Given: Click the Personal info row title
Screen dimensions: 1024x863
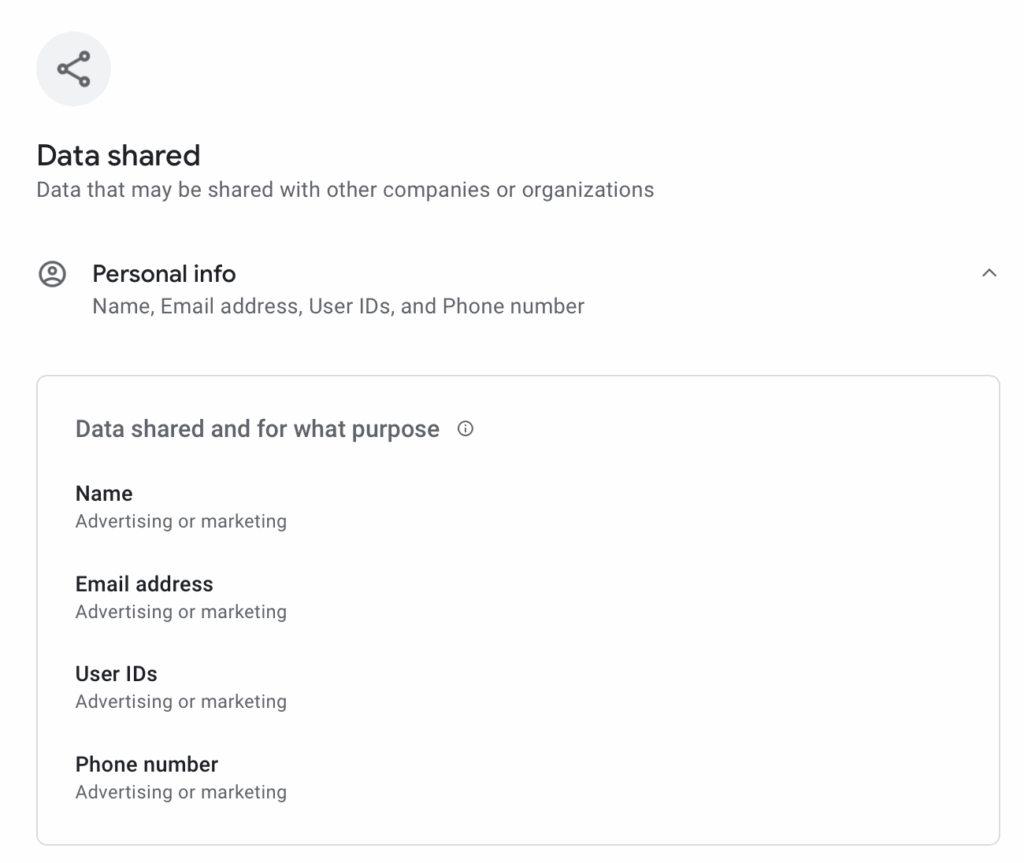Looking at the screenshot, I should point(164,273).
